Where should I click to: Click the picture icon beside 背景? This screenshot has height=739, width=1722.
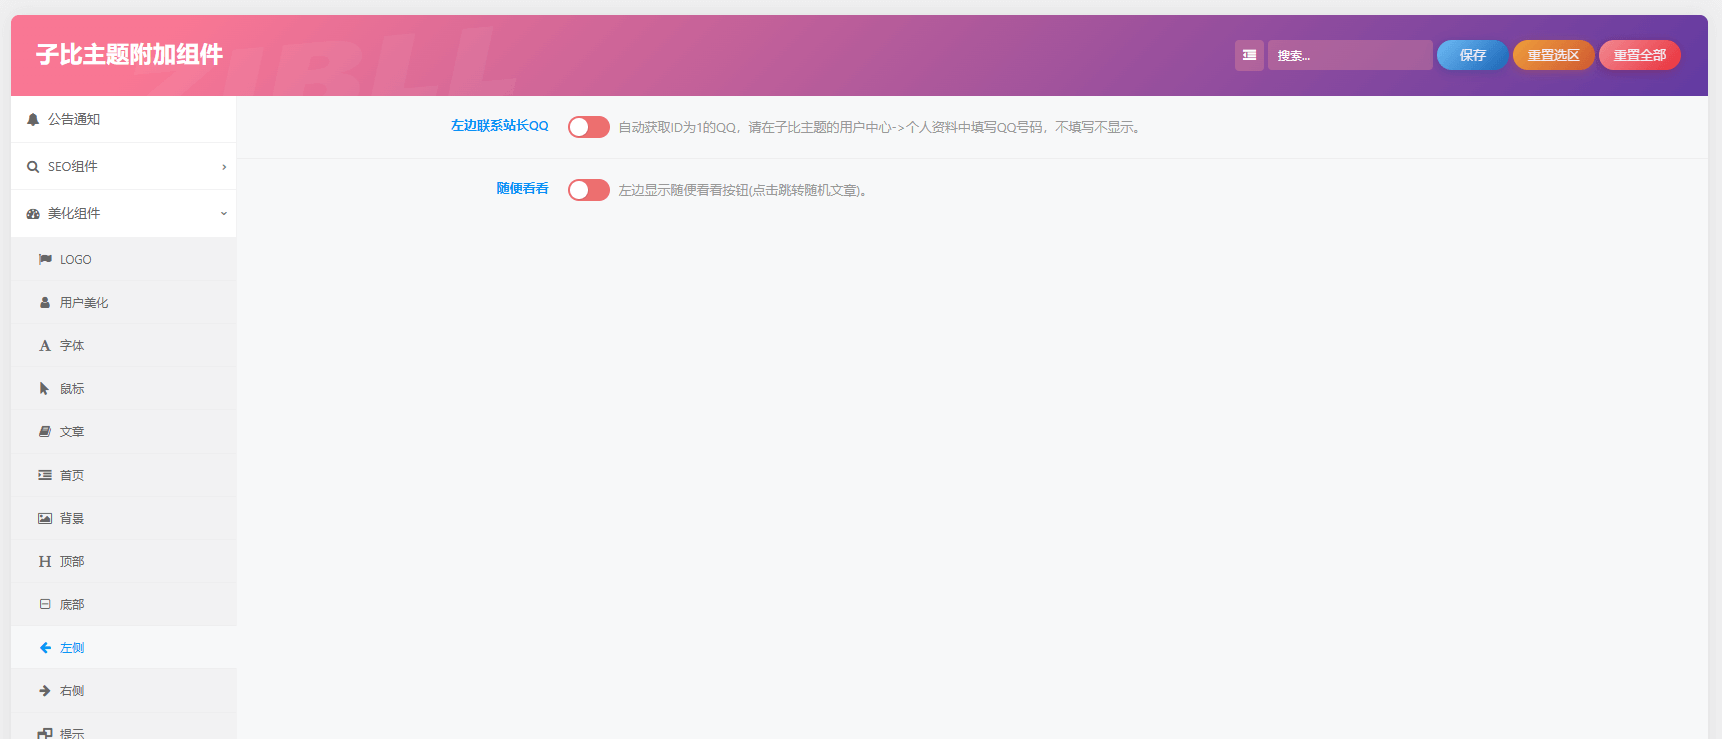(x=45, y=518)
